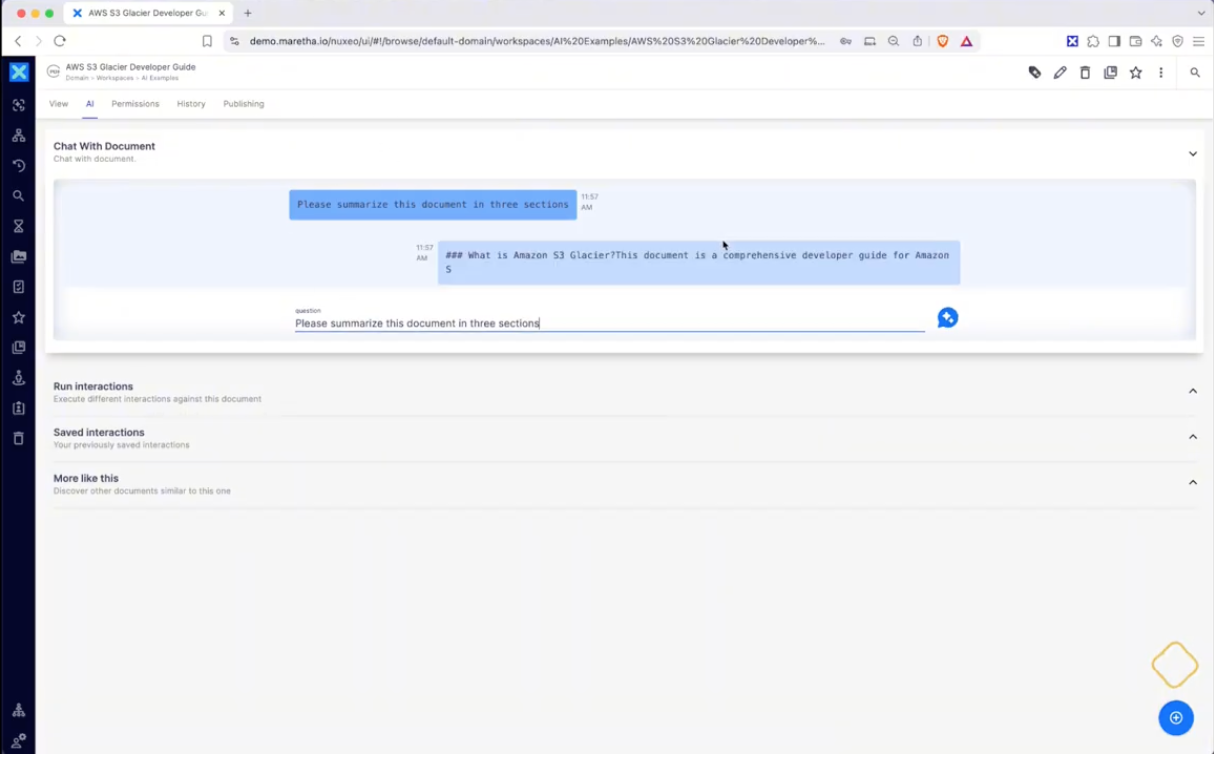Expand the Run interactions section chevron
Image resolution: width=1214 pixels, height=757 pixels.
tap(1193, 391)
